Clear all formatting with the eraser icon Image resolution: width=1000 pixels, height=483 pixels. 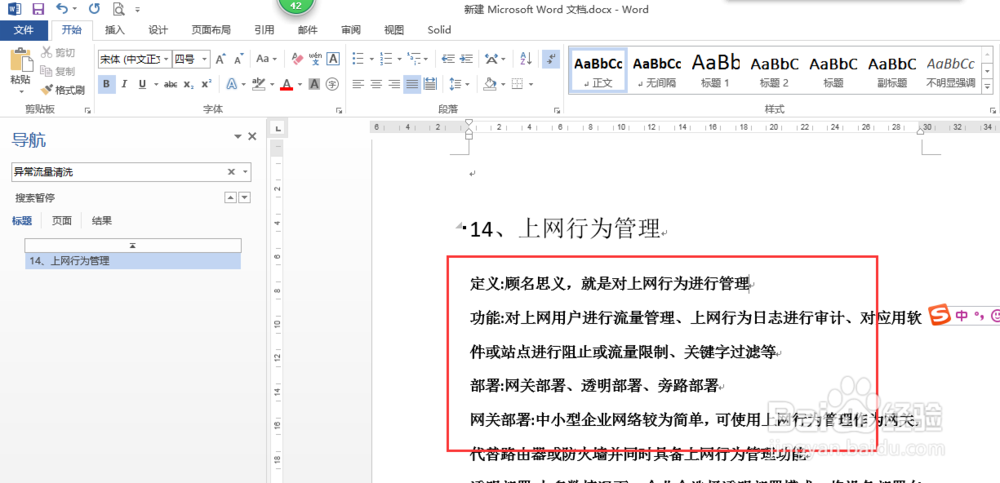(x=297, y=59)
